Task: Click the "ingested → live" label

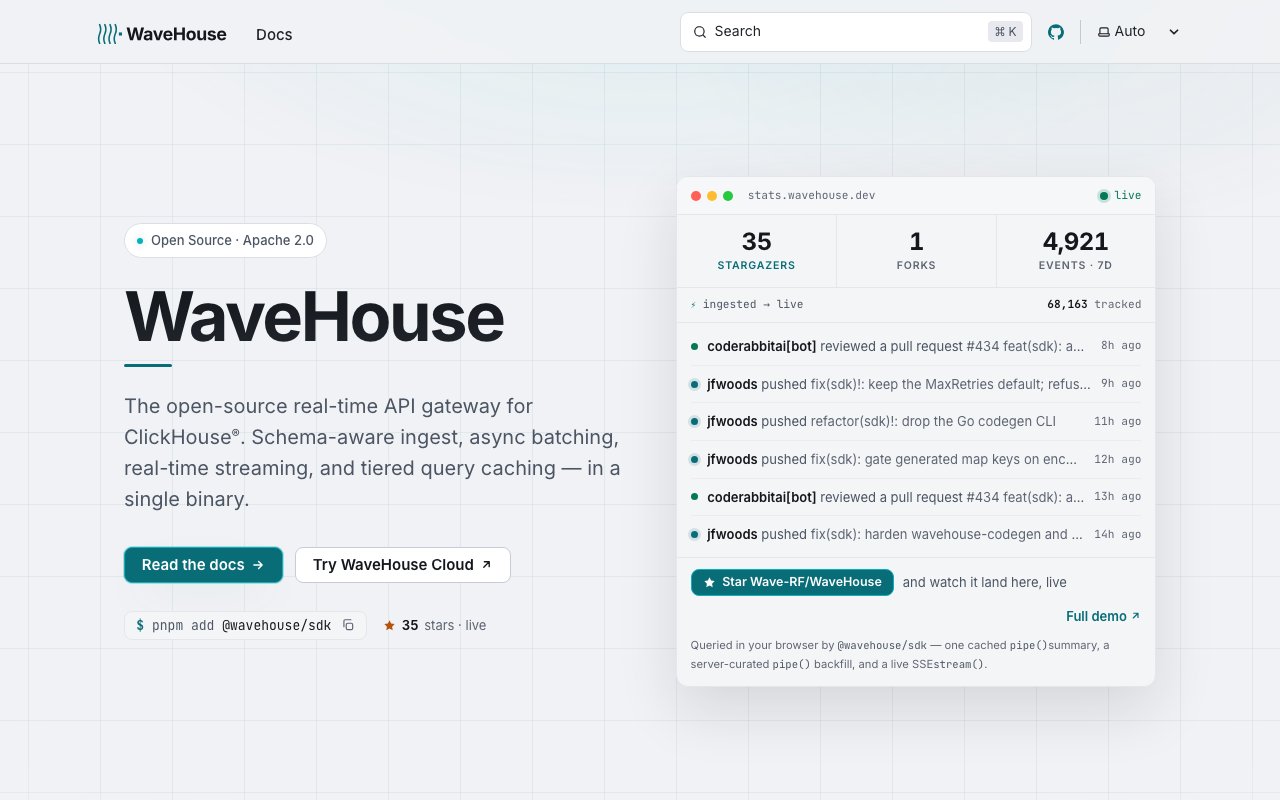Action: click(x=747, y=304)
